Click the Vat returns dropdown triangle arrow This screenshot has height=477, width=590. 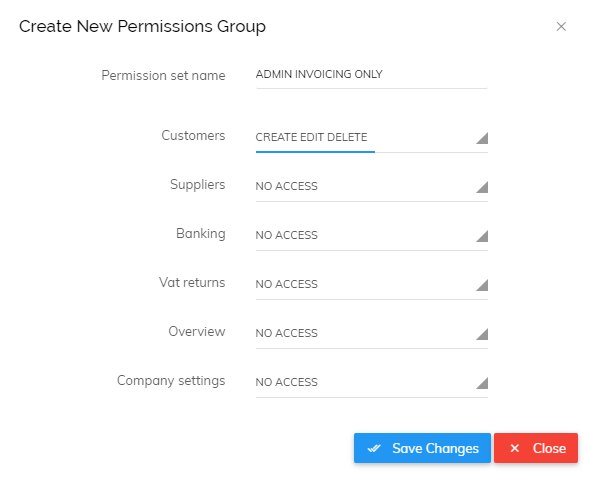482,285
